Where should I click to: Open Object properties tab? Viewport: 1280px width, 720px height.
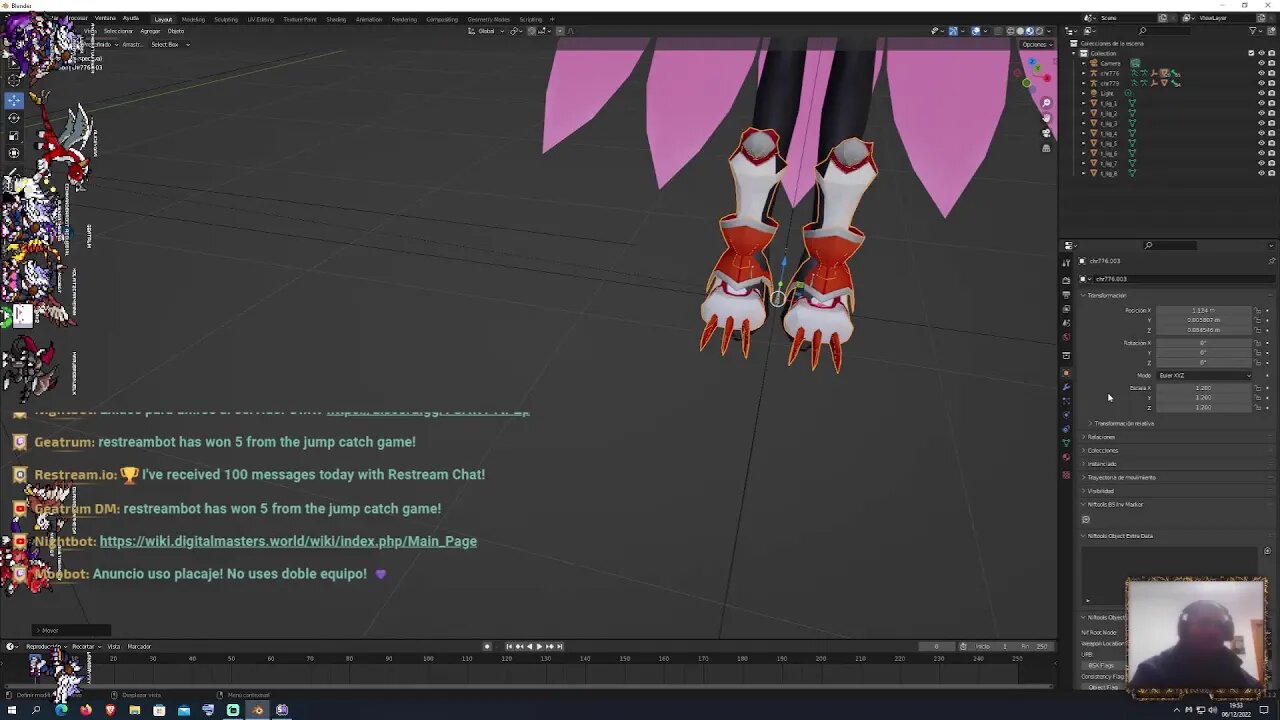coord(1066,373)
